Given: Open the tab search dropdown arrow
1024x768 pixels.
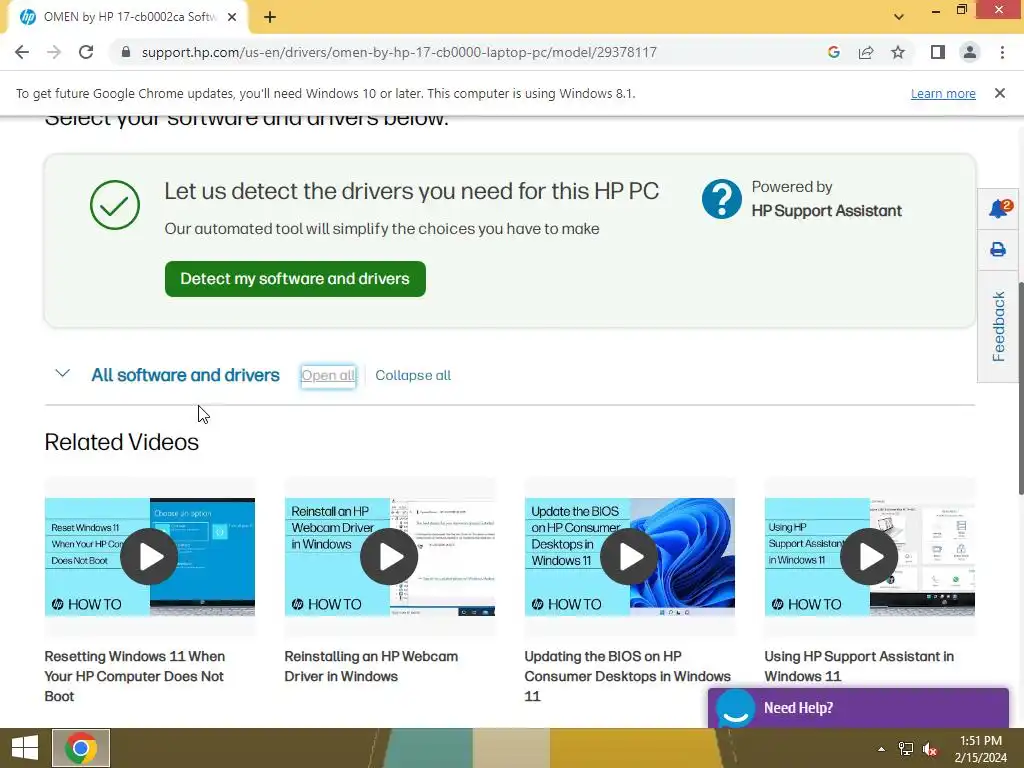Looking at the screenshot, I should tap(899, 17).
